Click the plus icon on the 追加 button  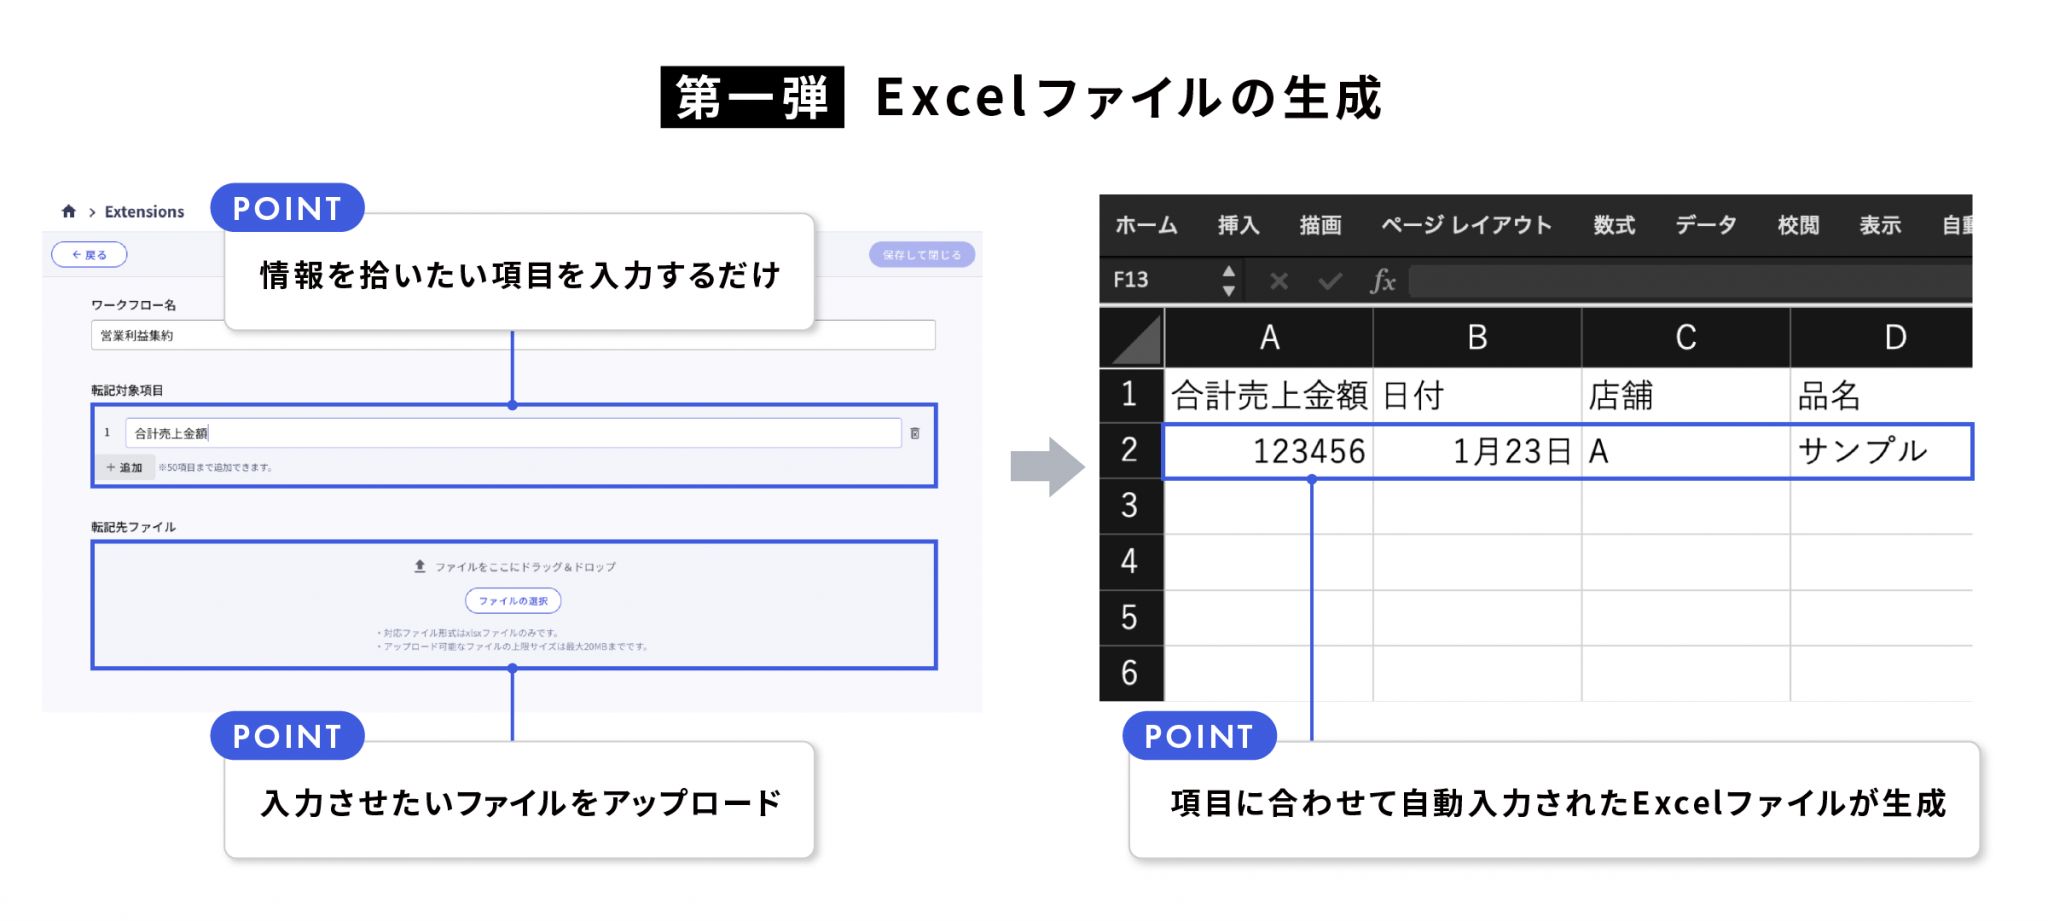coord(108,466)
